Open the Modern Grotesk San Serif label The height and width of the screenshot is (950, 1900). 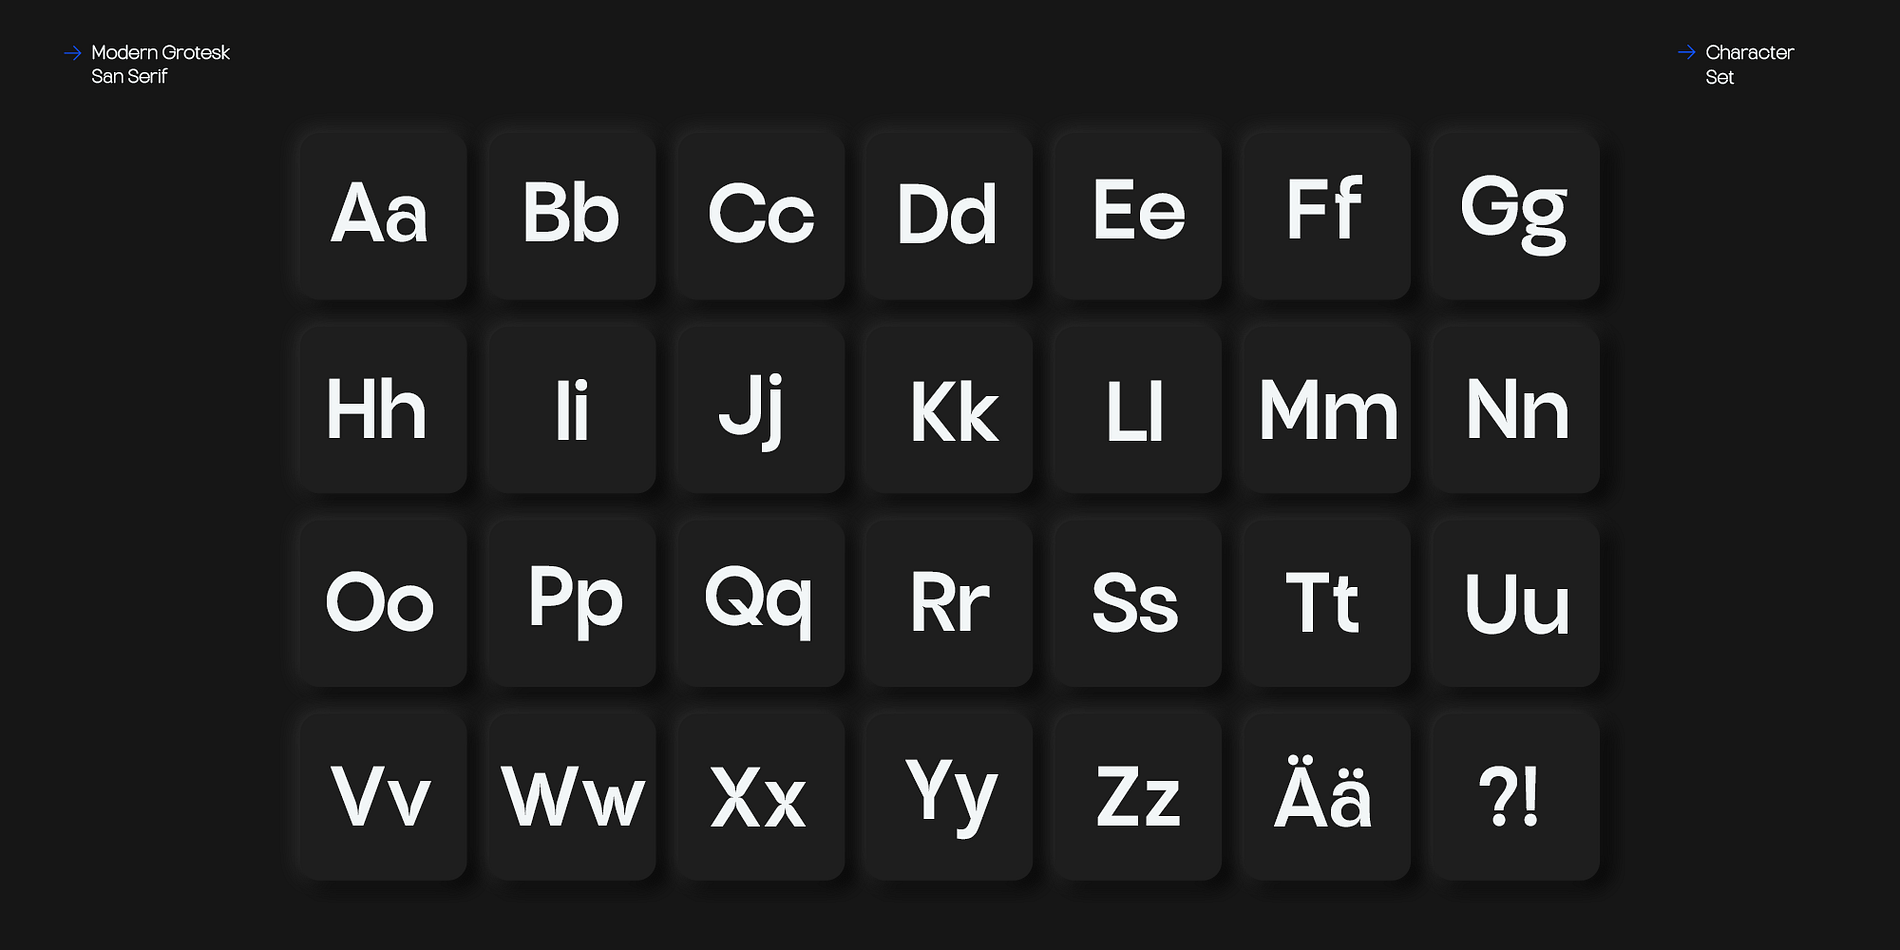click(x=160, y=64)
